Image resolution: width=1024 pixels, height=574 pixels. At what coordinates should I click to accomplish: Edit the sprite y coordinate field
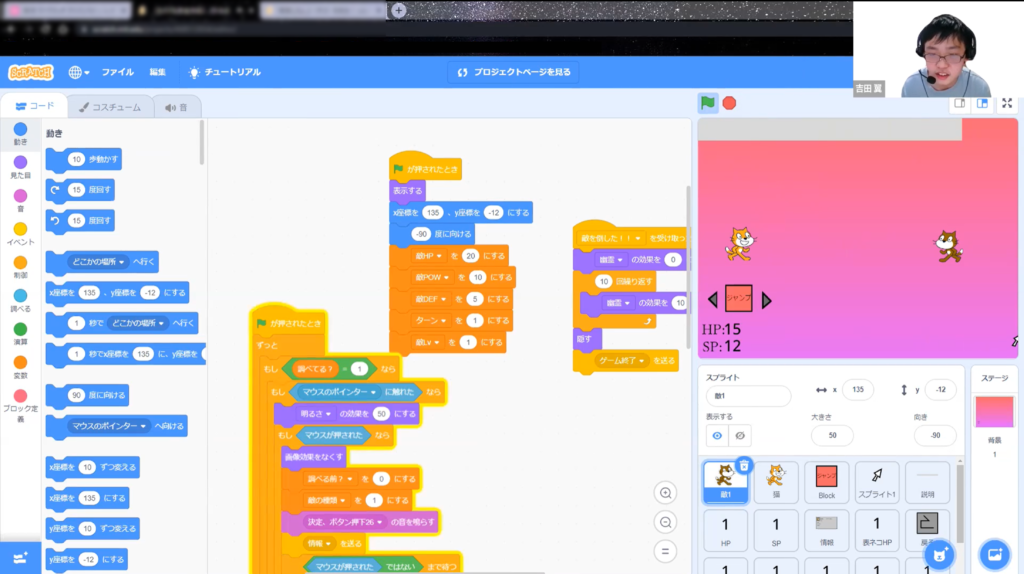pos(941,390)
